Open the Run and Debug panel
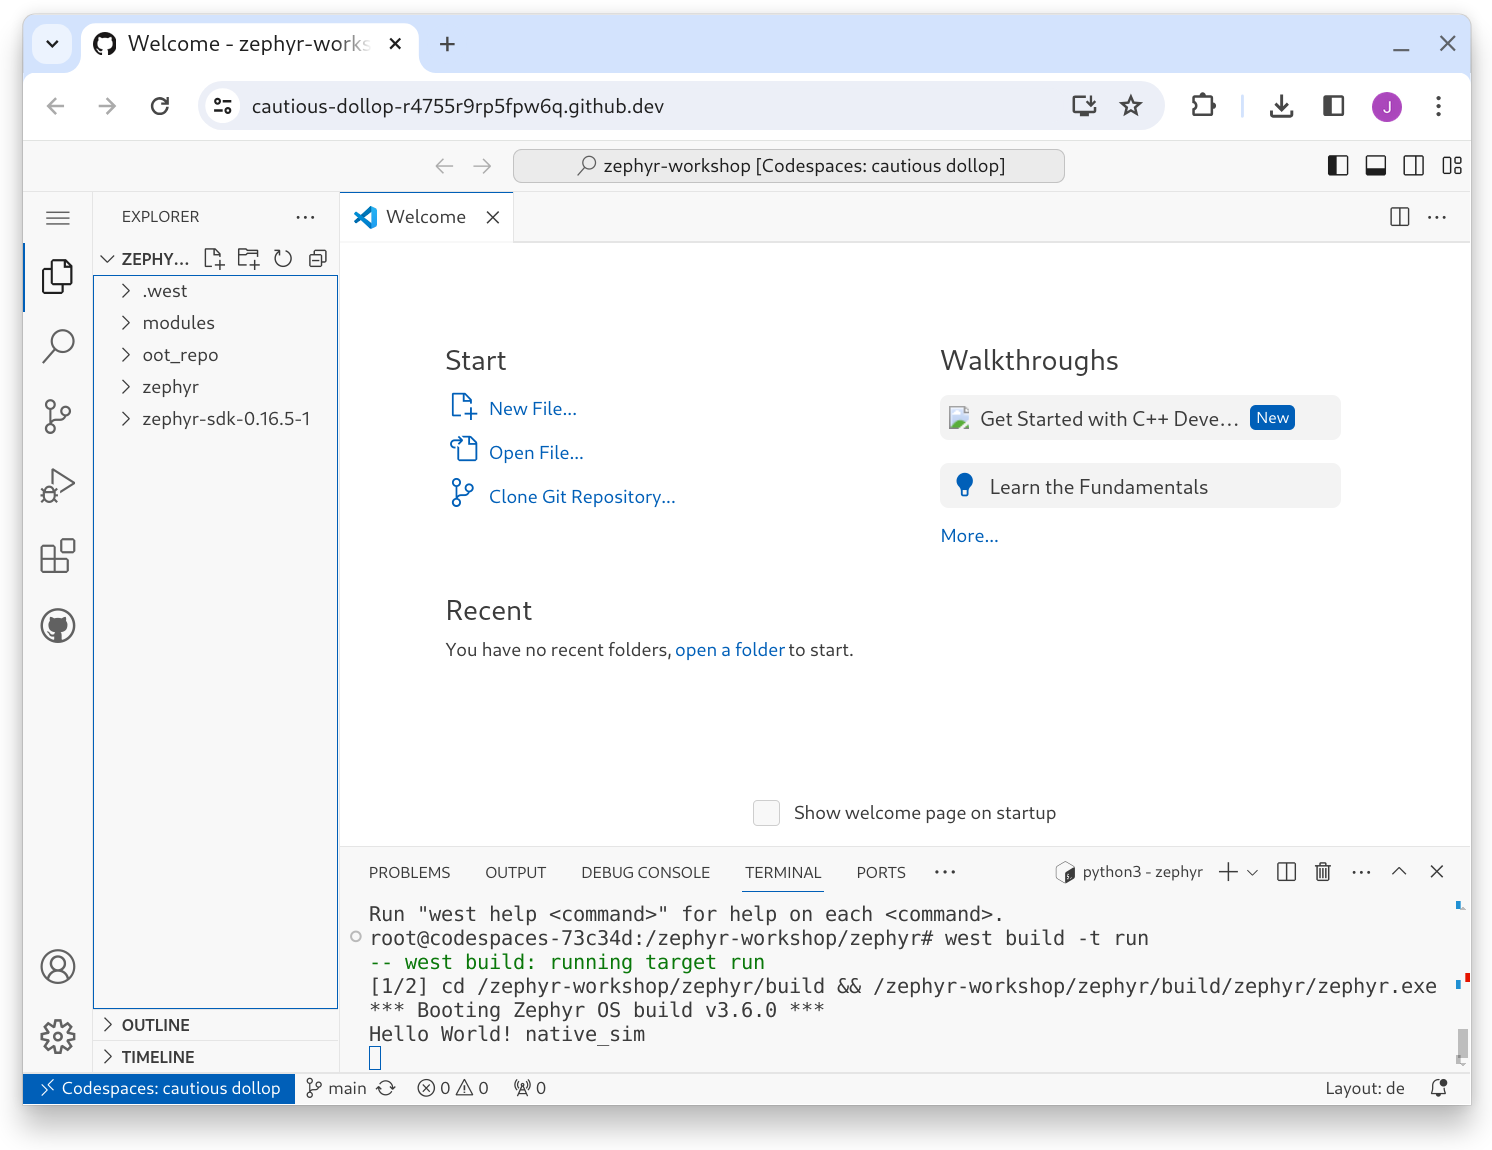The image size is (1492, 1150). click(x=58, y=485)
